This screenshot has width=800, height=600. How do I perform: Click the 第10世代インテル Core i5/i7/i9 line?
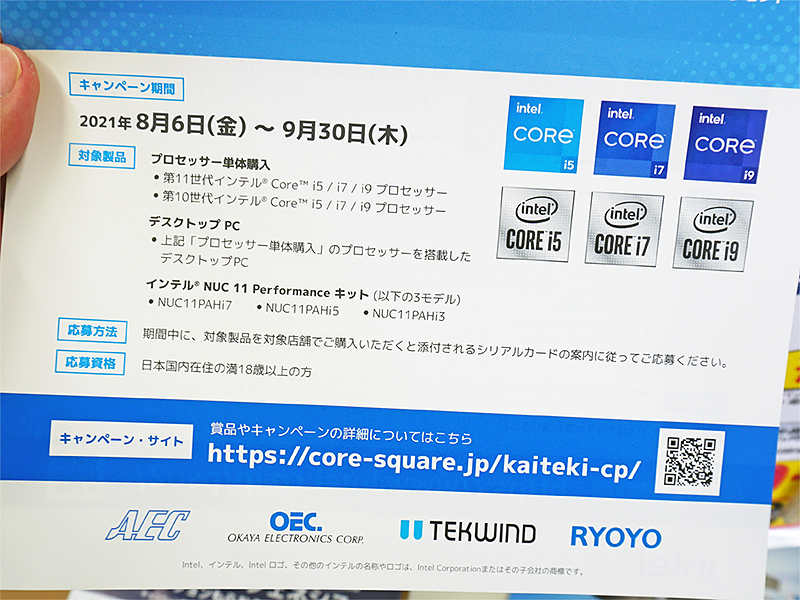pyautogui.click(x=299, y=203)
